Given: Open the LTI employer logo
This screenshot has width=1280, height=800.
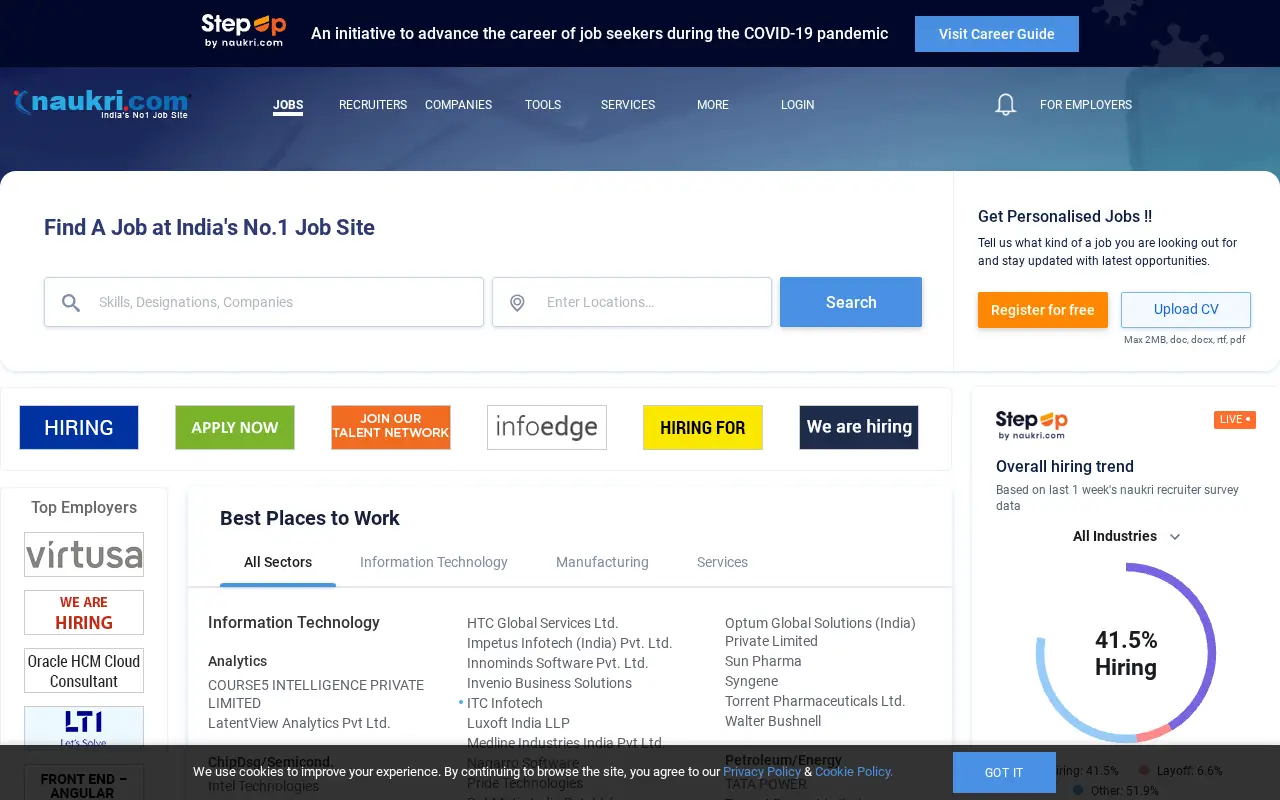Looking at the screenshot, I should [84, 727].
